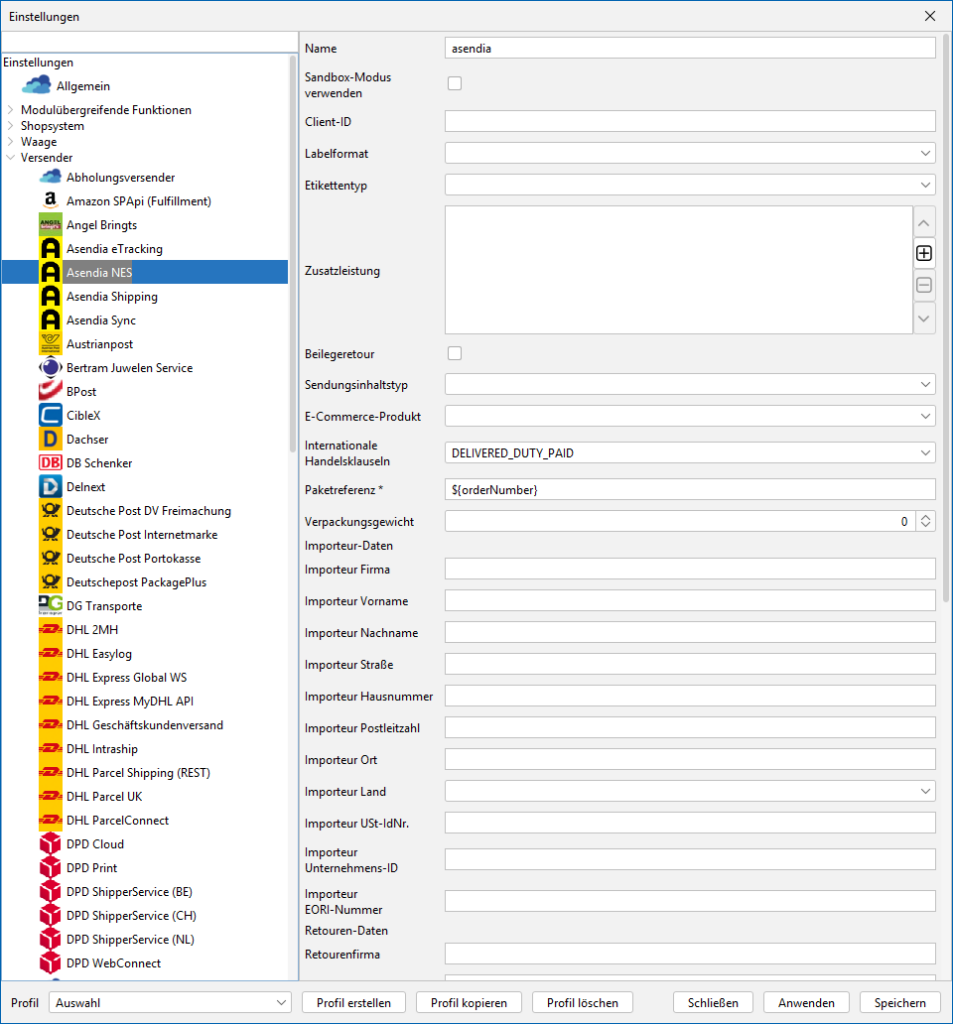This screenshot has height=1024, width=953.
Task: Select the DPD Cloud box icon
Action: [x=50, y=844]
